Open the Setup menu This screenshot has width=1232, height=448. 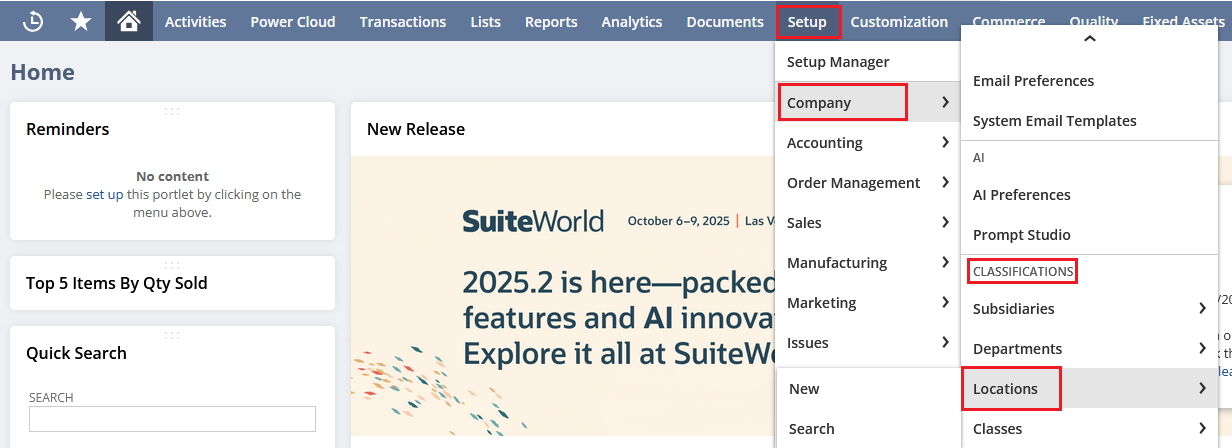tap(807, 21)
